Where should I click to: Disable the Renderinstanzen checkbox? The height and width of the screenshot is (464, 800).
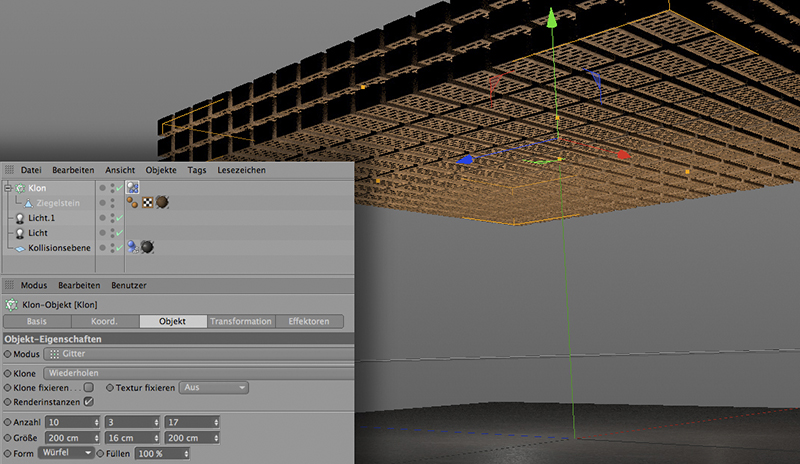[88, 402]
